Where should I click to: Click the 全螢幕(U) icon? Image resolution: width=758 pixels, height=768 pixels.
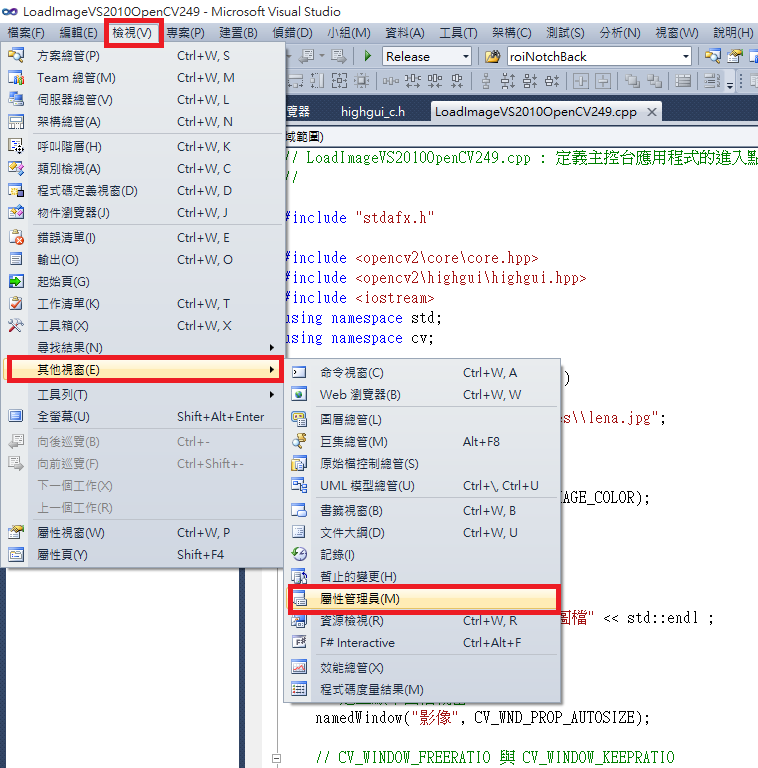tap(16, 417)
